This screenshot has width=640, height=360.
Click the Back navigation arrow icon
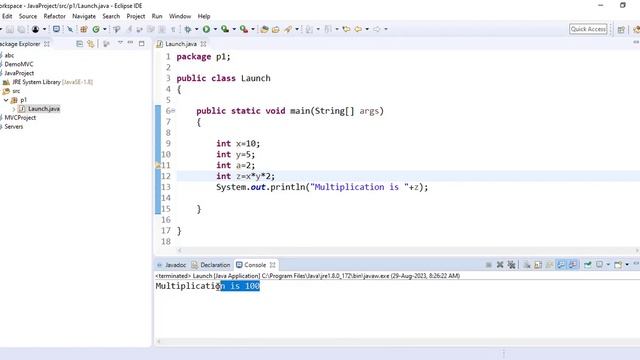(x=358, y=29)
